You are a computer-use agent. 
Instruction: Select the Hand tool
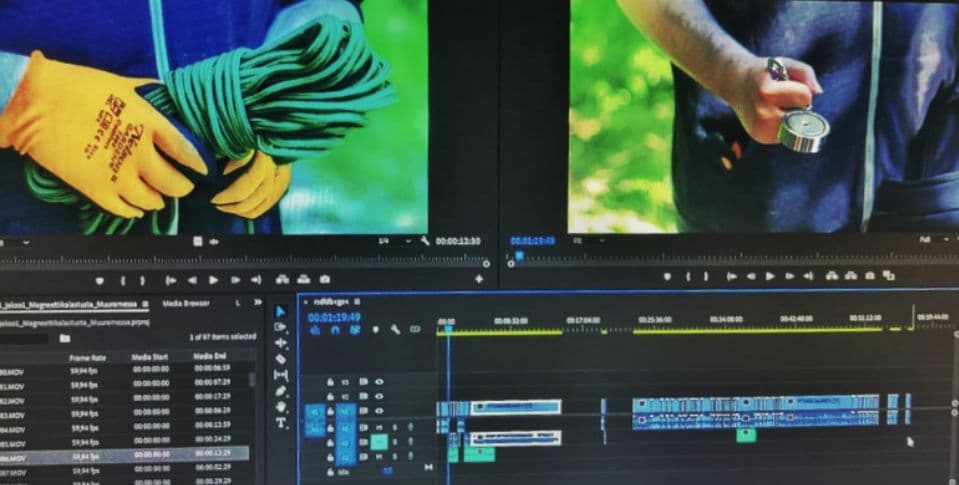point(281,407)
